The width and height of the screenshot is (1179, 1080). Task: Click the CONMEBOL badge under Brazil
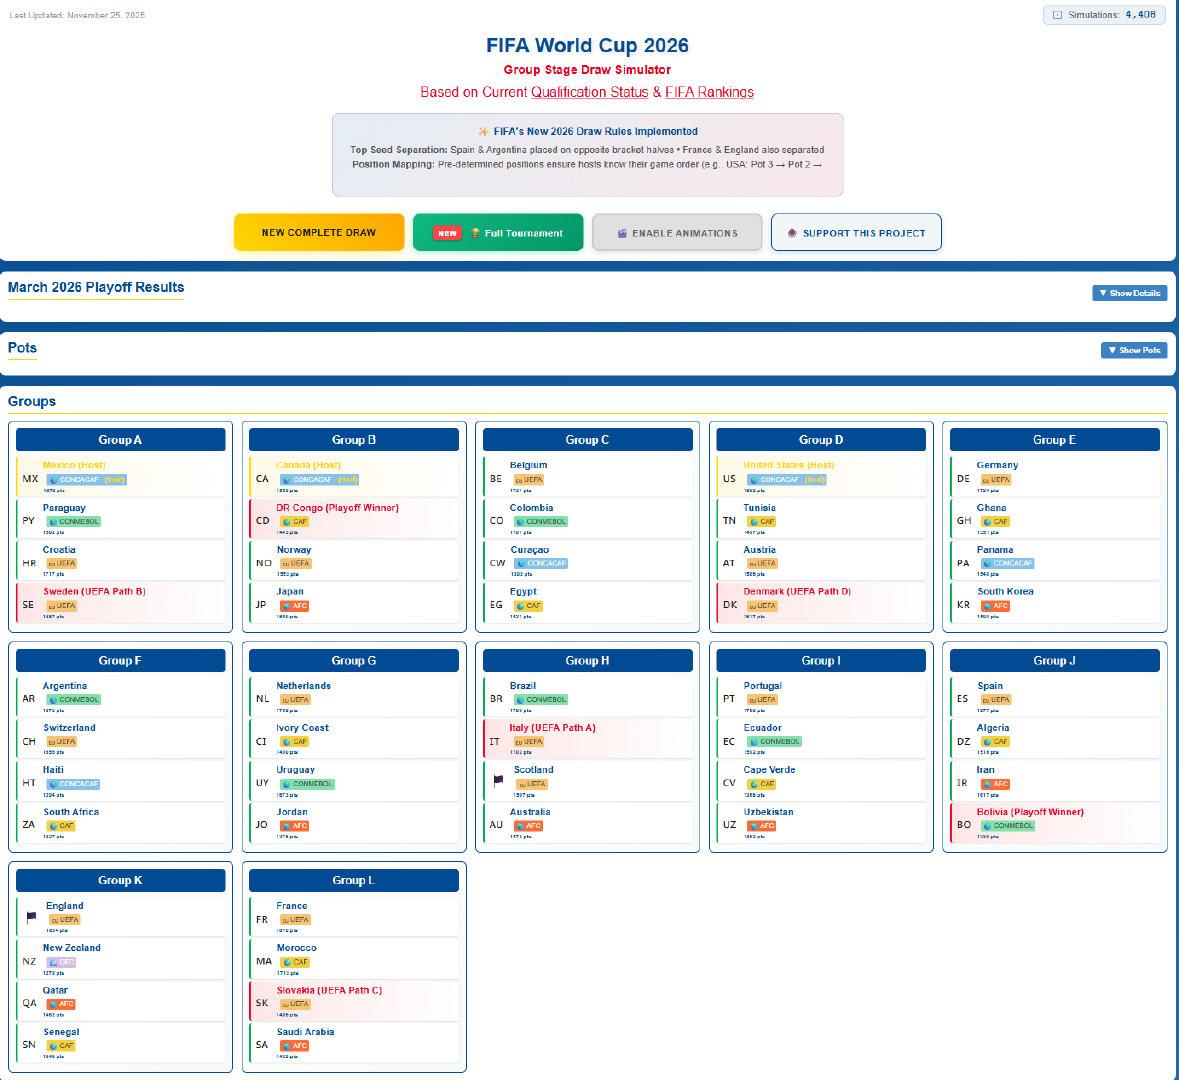coord(541,699)
